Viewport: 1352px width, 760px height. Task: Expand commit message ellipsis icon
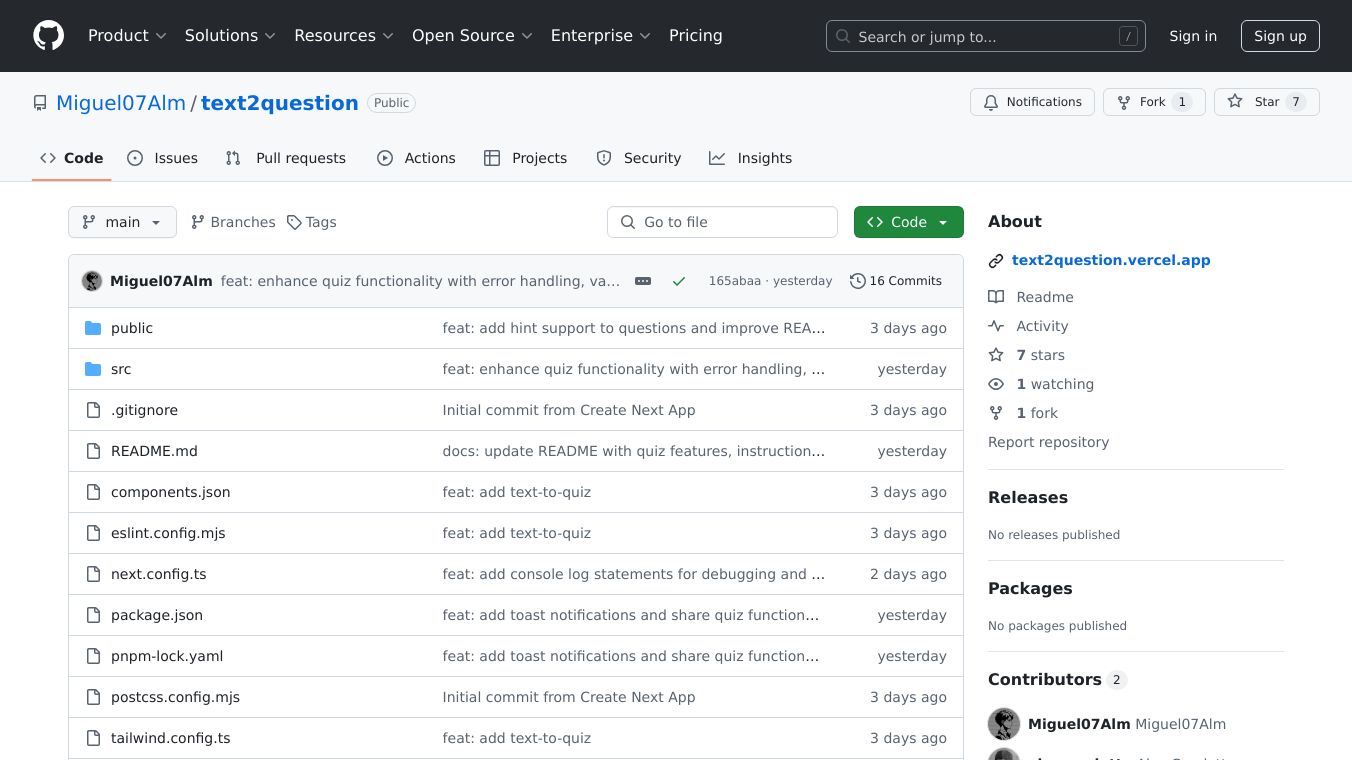tap(643, 281)
